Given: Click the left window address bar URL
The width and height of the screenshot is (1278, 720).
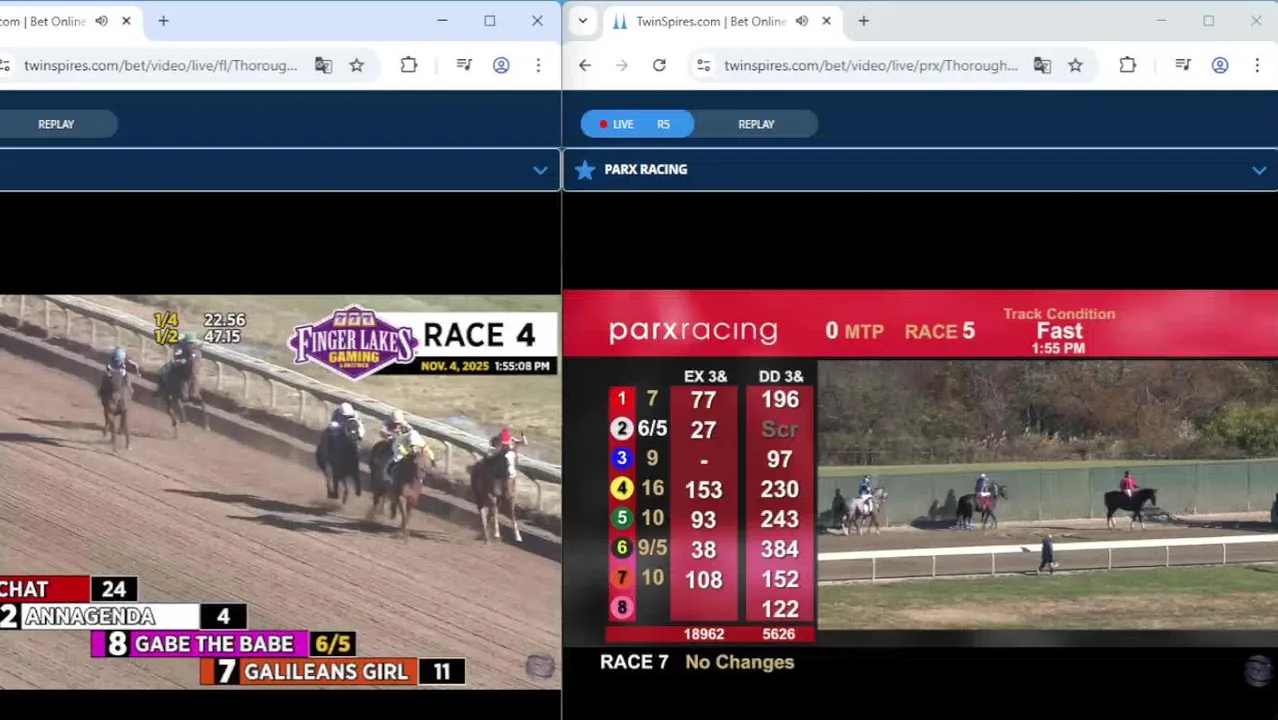Looking at the screenshot, I should point(160,65).
